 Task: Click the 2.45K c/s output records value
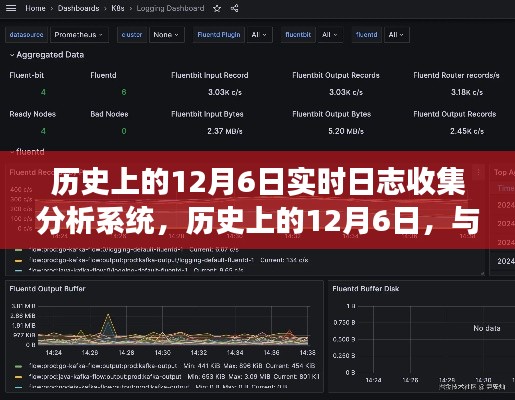467,131
